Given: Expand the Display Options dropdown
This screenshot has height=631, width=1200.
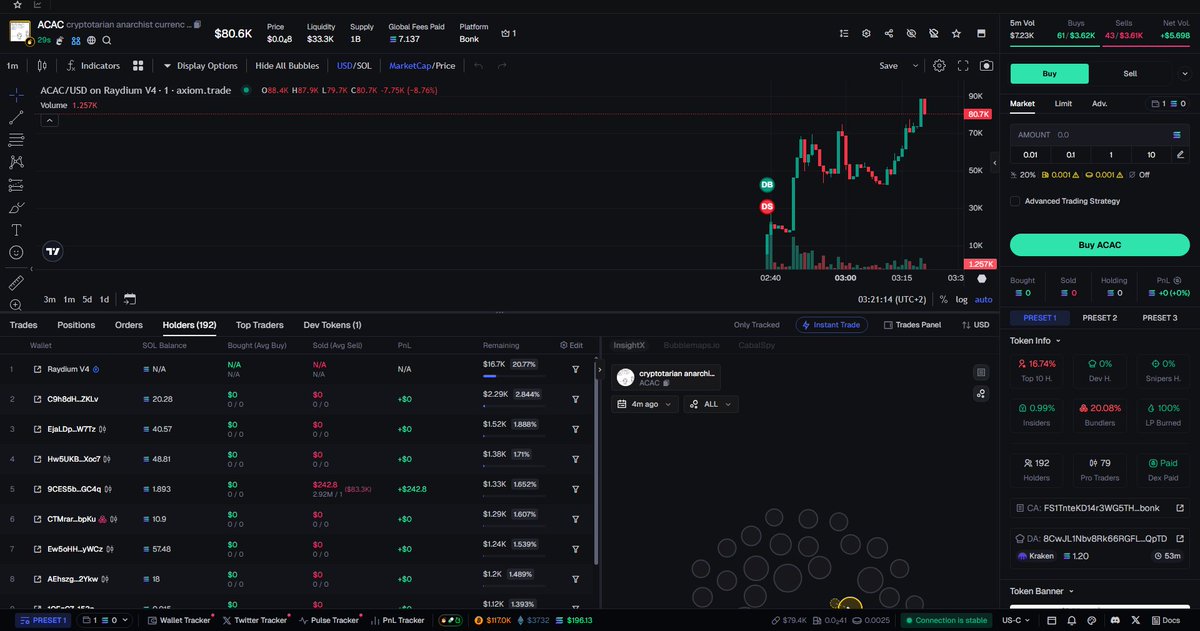Looking at the screenshot, I should [200, 66].
